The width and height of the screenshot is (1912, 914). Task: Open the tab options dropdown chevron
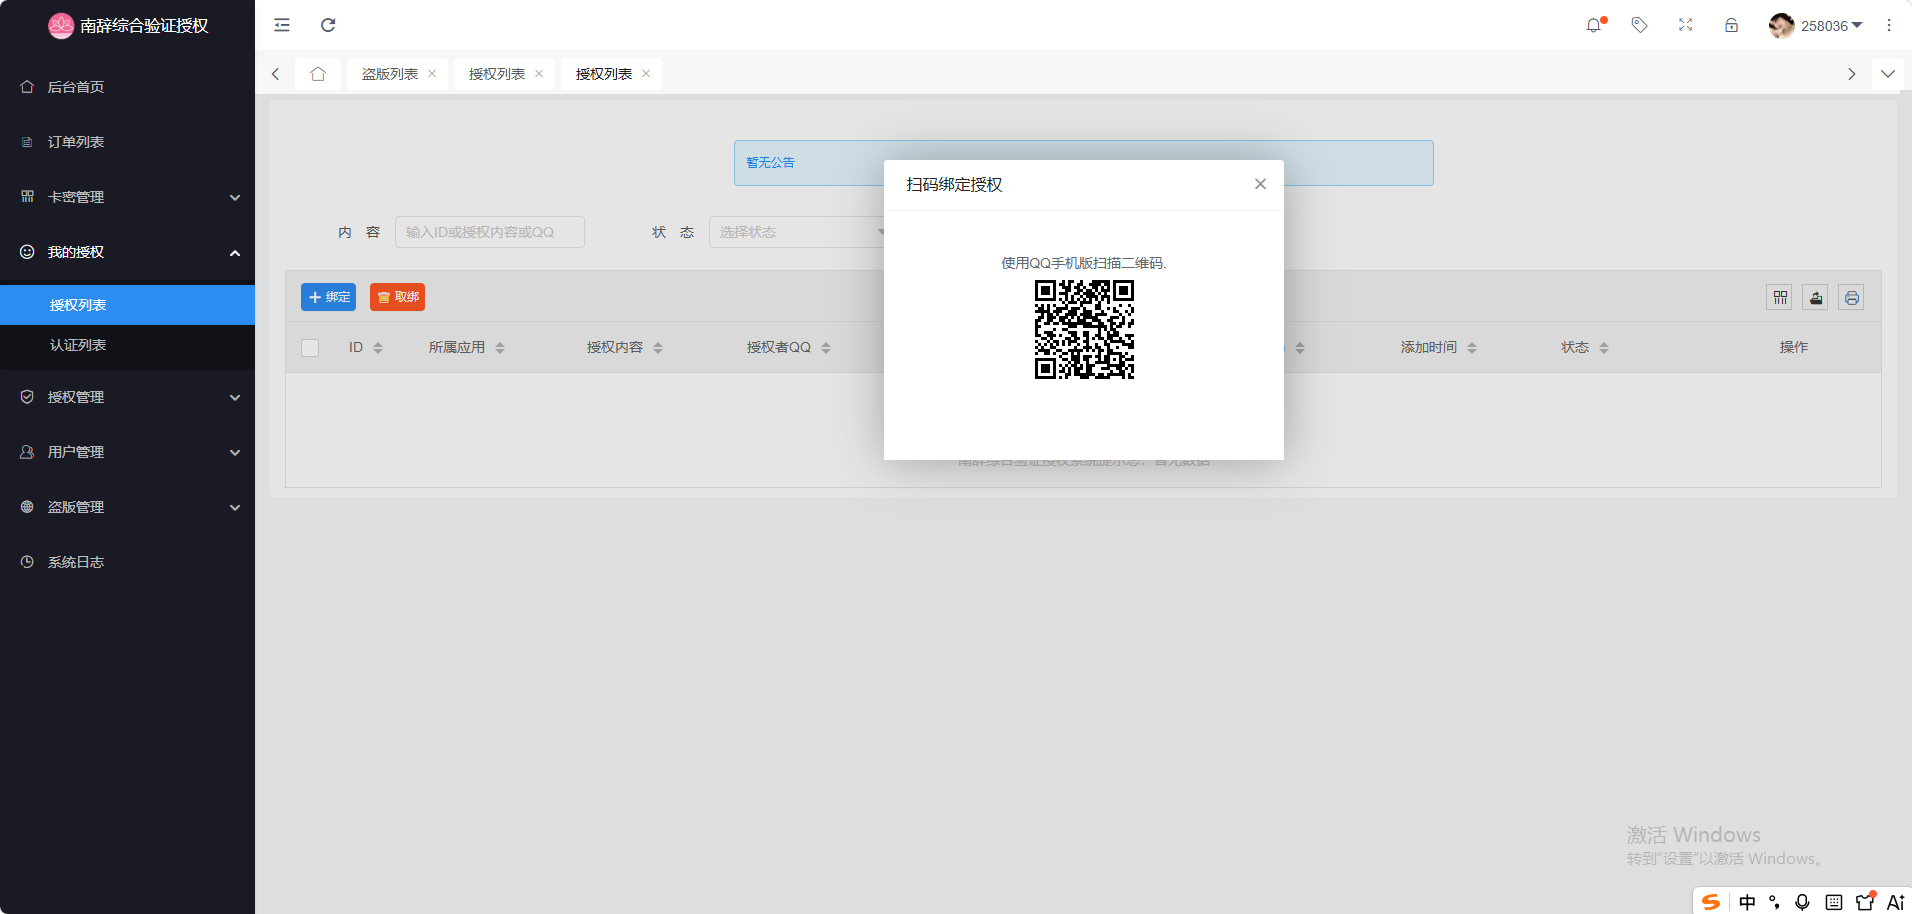pyautogui.click(x=1888, y=74)
